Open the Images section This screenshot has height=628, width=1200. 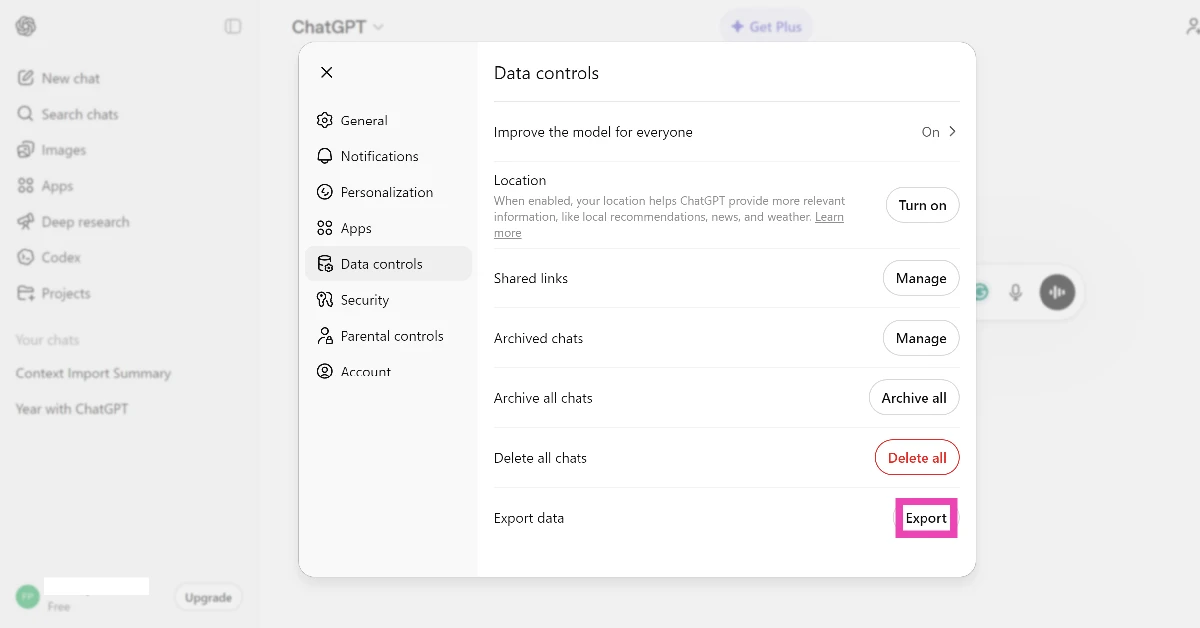click(62, 149)
